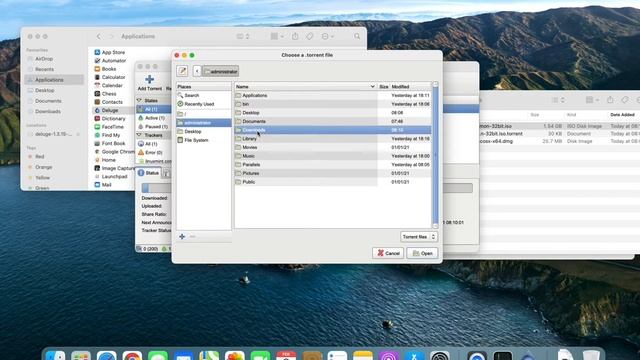Image resolution: width=640 pixels, height=360 pixels.
Task: Select Font Book in the Finder Applications list
Action: click(x=113, y=143)
